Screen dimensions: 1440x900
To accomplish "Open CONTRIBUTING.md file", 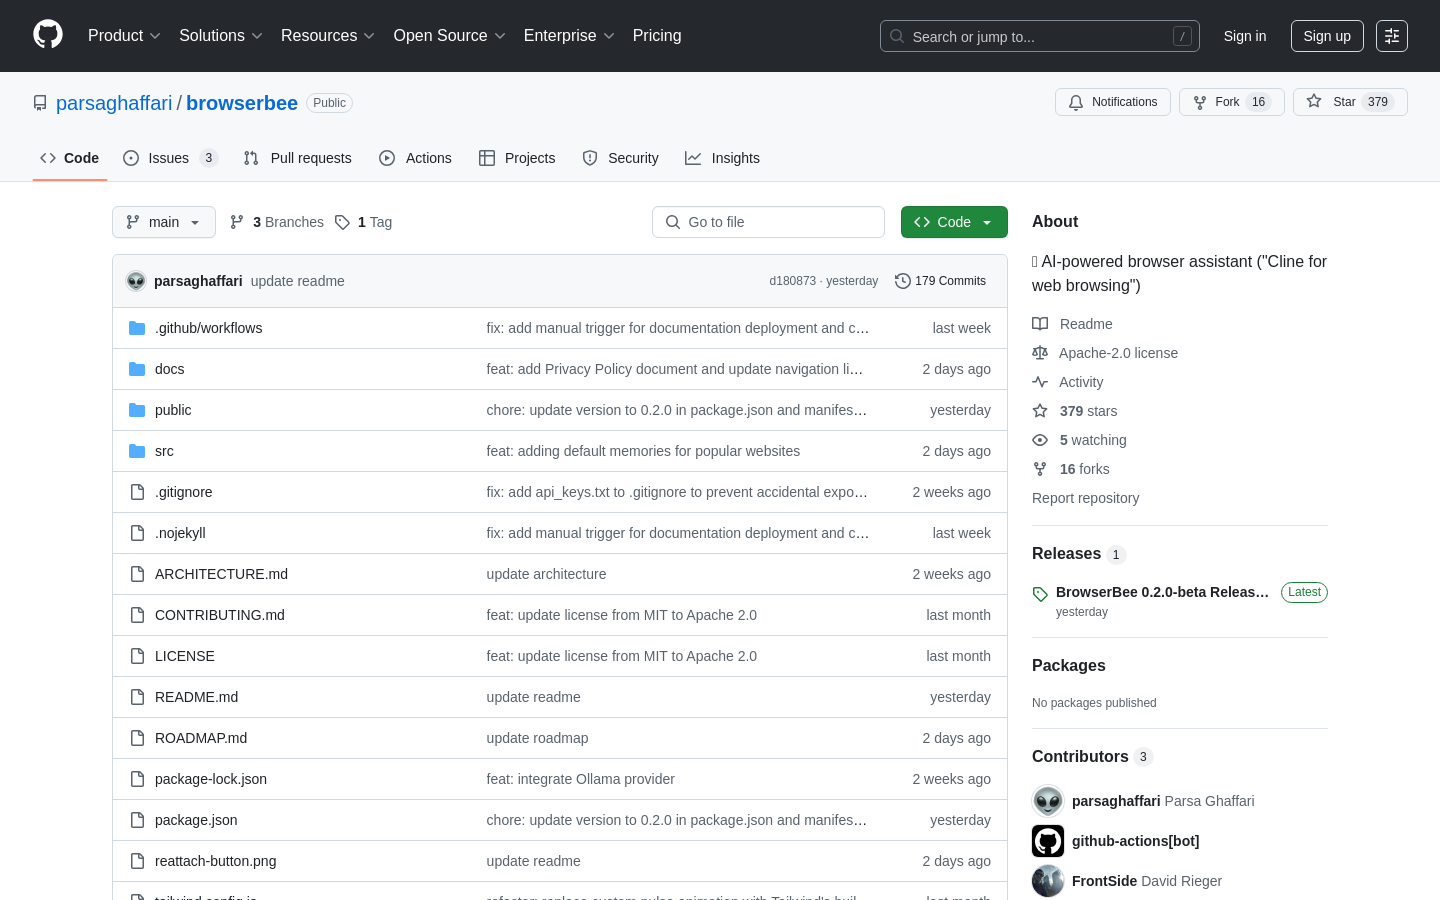I will pyautogui.click(x=220, y=615).
